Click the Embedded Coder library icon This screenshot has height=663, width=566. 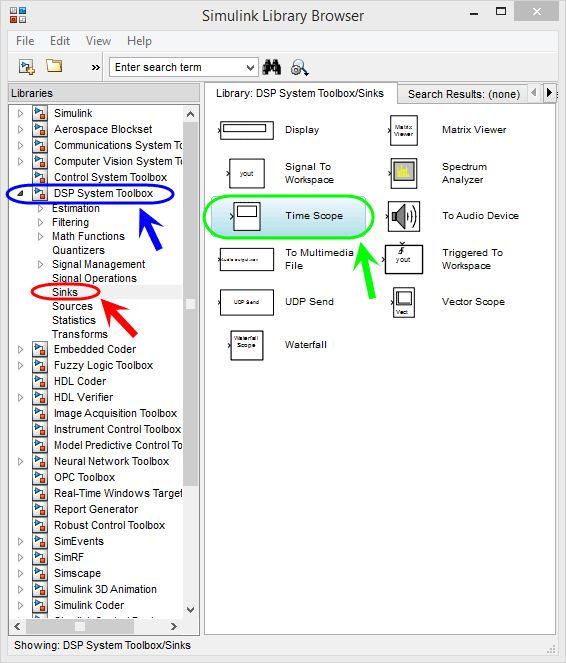(40, 349)
